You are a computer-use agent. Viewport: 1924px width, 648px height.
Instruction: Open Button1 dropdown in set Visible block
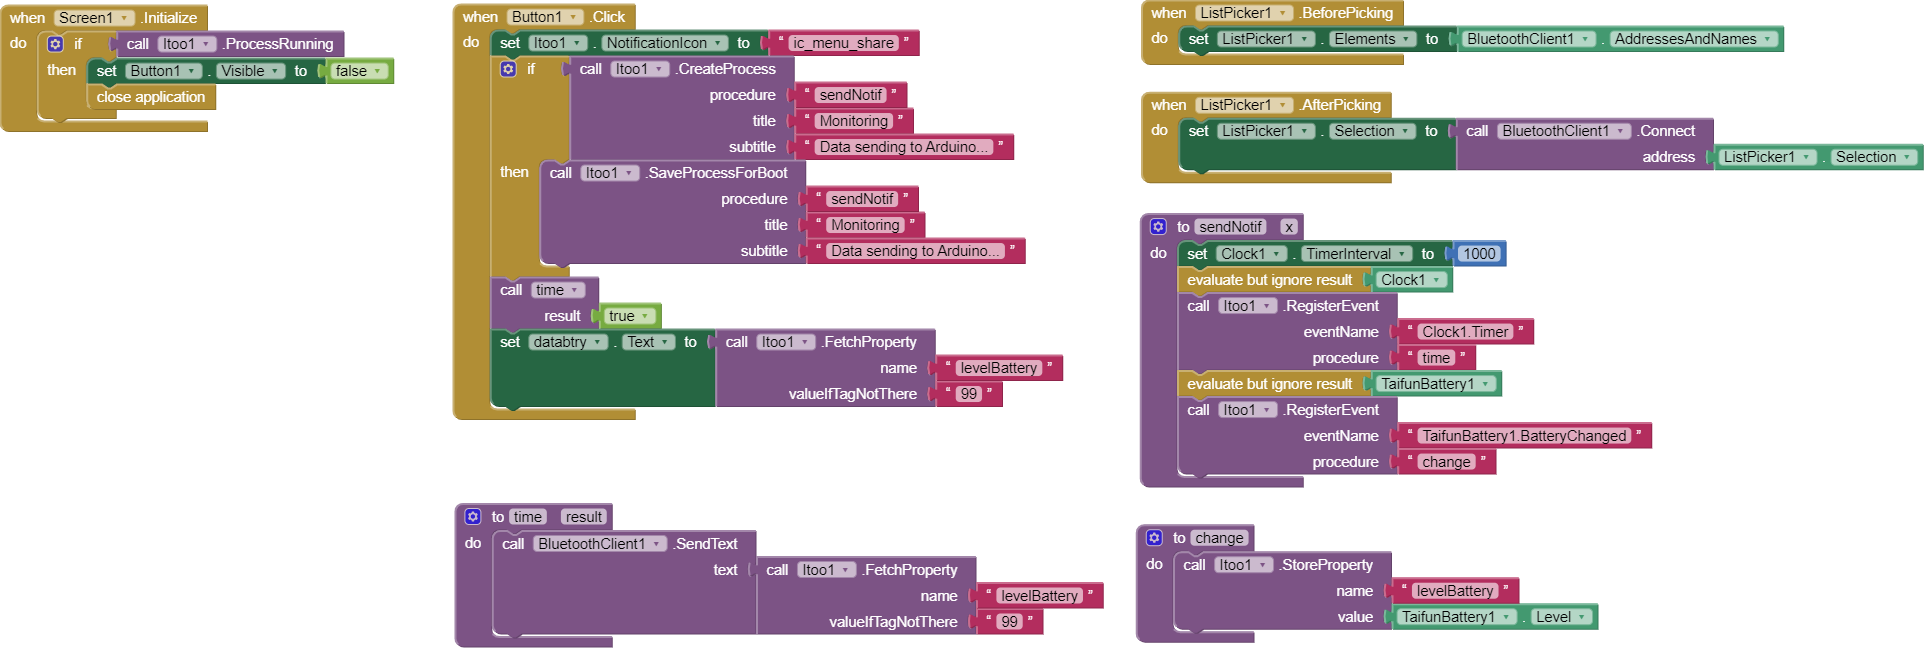[x=164, y=71]
